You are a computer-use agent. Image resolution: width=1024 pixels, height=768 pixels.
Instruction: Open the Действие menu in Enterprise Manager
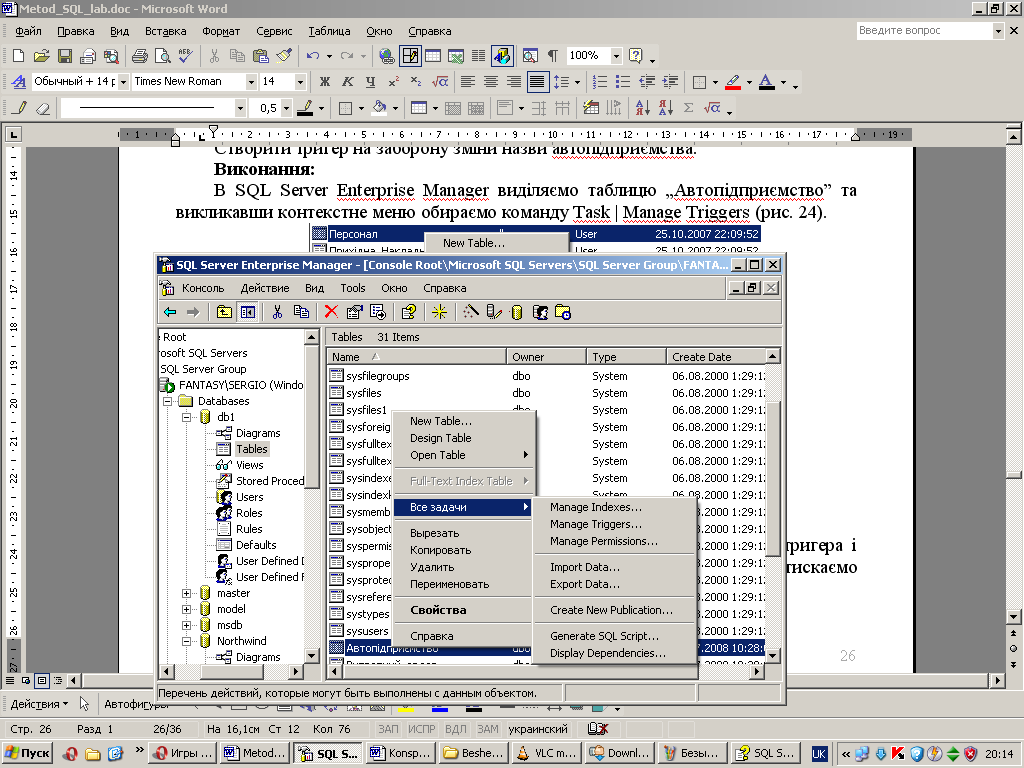(264, 288)
